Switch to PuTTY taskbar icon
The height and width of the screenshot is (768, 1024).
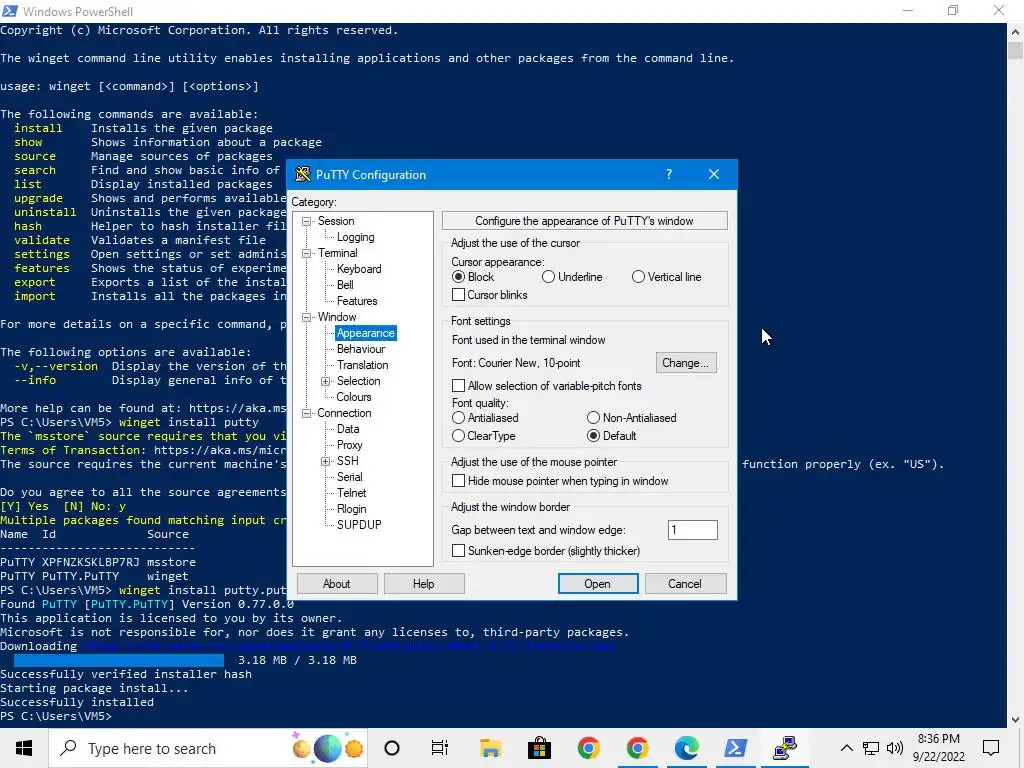[x=784, y=748]
